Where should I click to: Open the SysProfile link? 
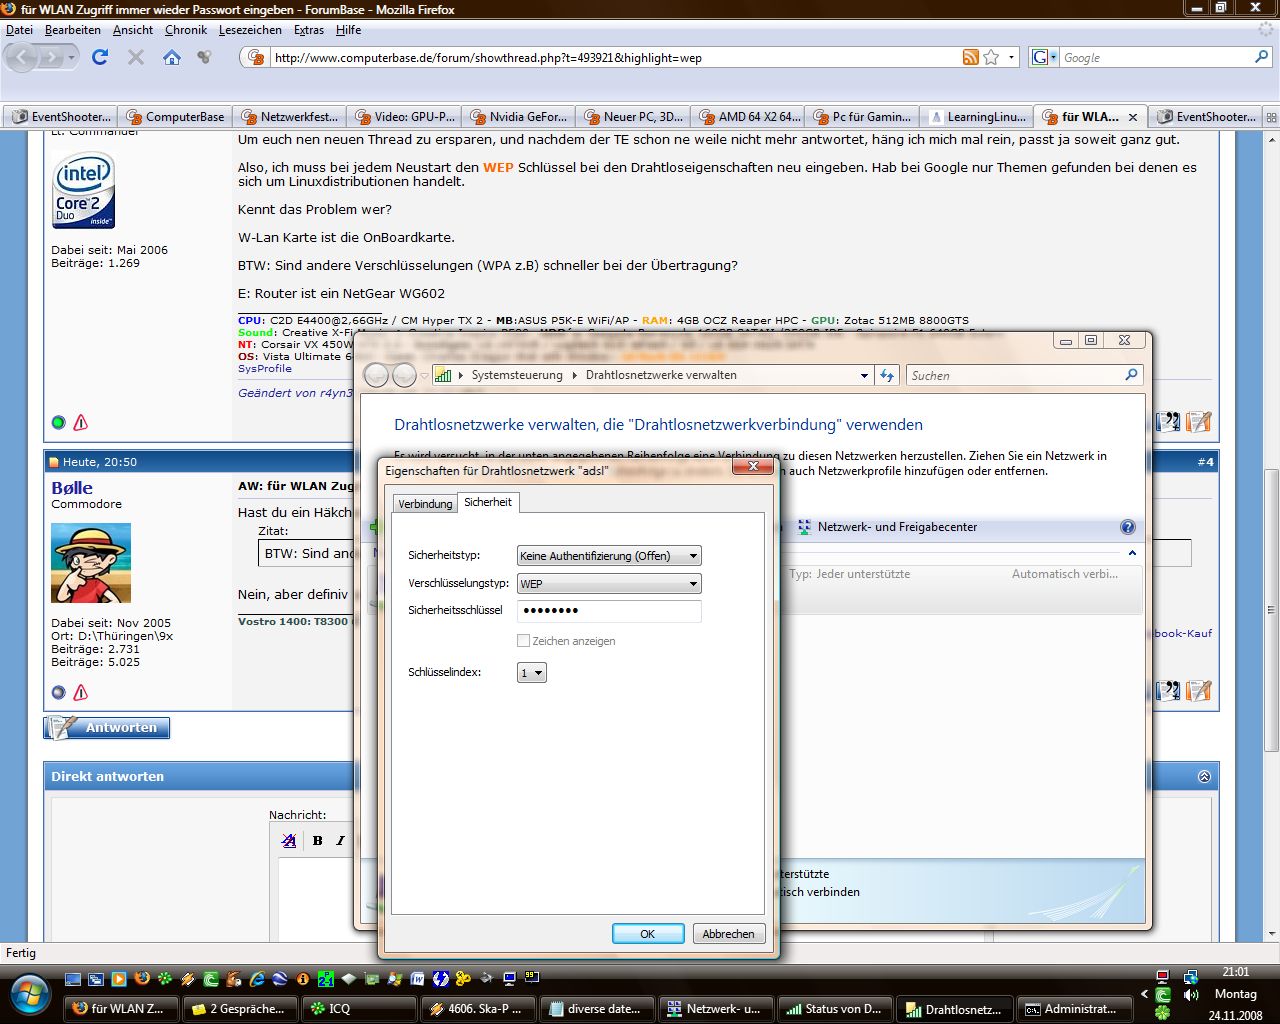click(265, 368)
